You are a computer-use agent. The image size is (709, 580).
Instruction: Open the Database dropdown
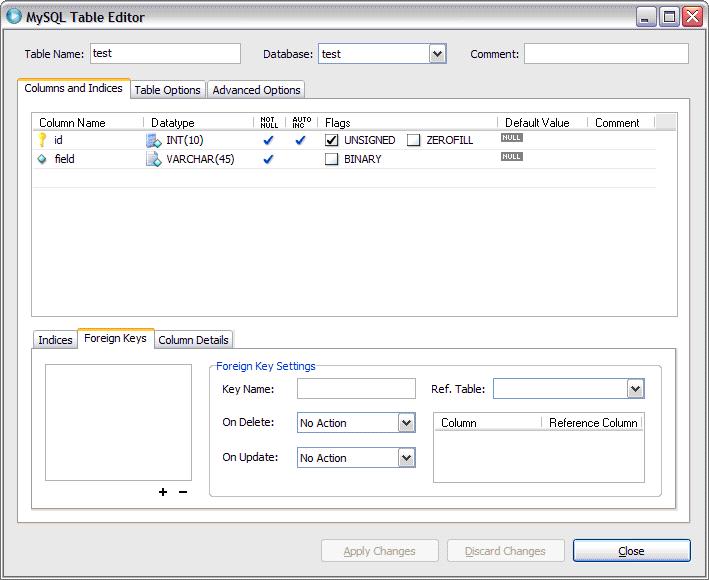(x=437, y=54)
